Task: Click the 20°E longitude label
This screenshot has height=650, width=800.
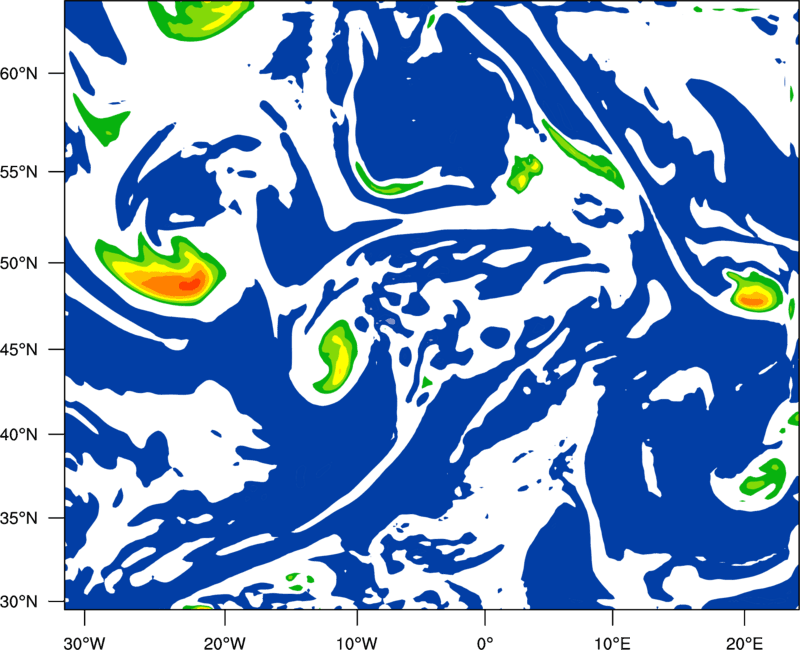Action: (x=744, y=643)
